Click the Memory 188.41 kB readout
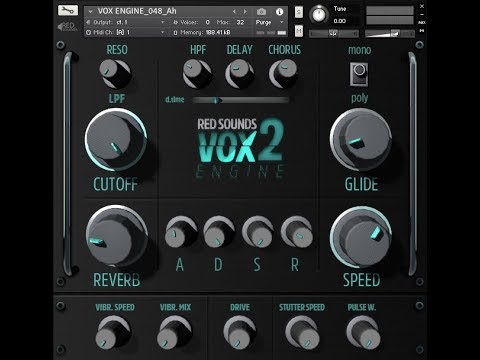 218,32
